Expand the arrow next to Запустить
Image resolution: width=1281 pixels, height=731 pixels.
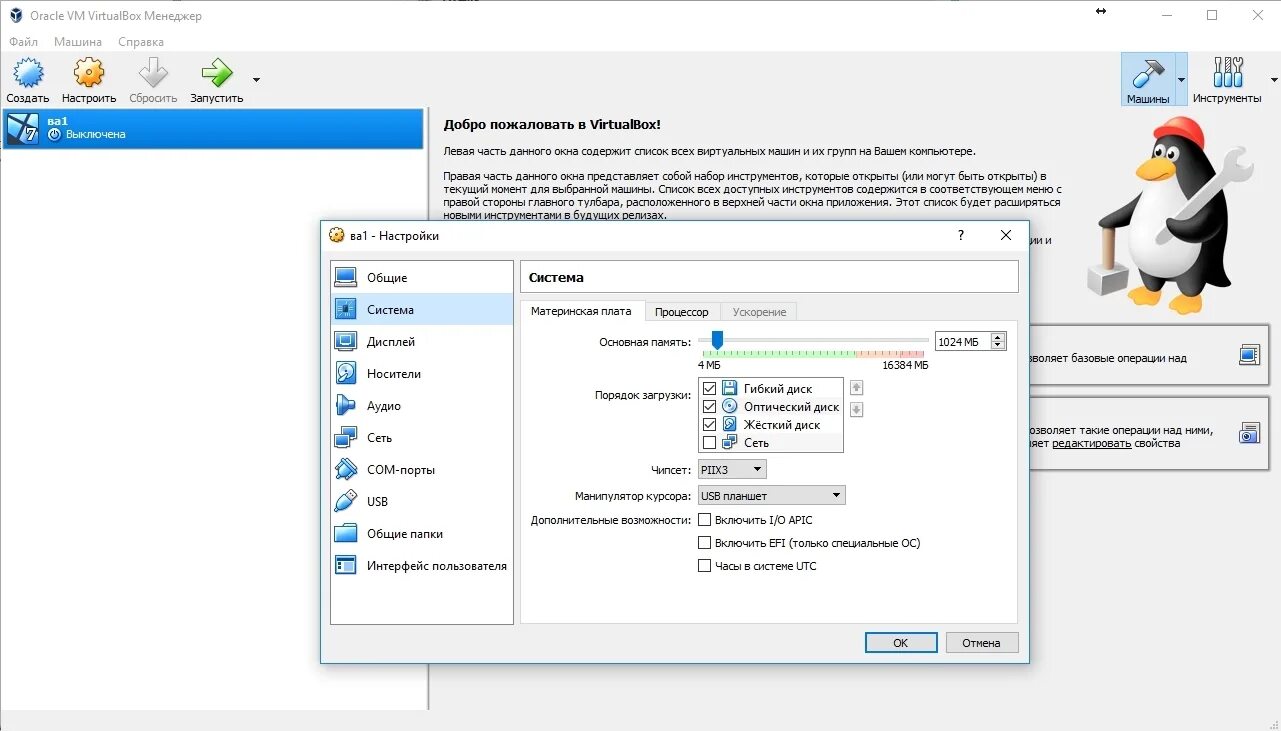[x=256, y=80]
